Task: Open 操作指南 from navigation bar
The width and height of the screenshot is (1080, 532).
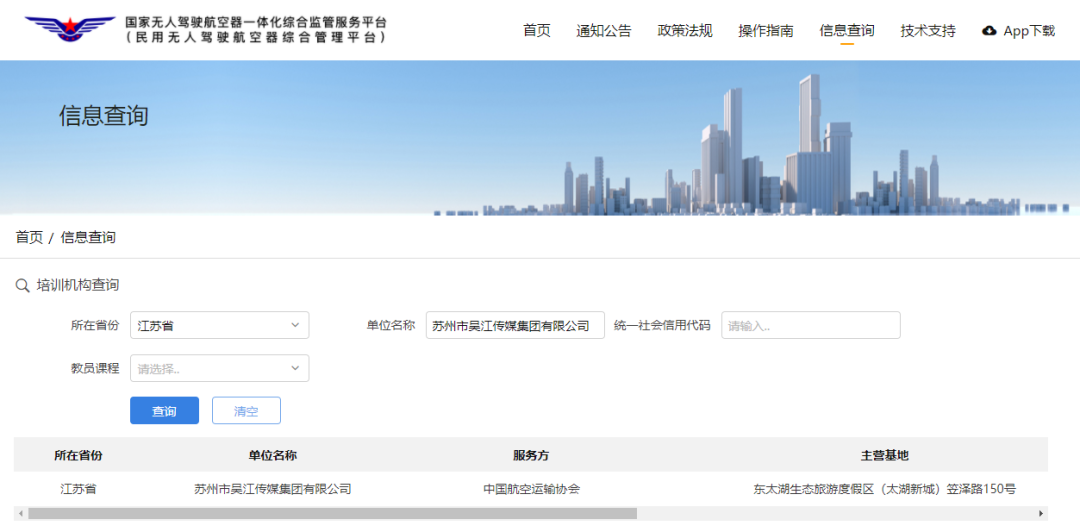Action: pos(766,31)
